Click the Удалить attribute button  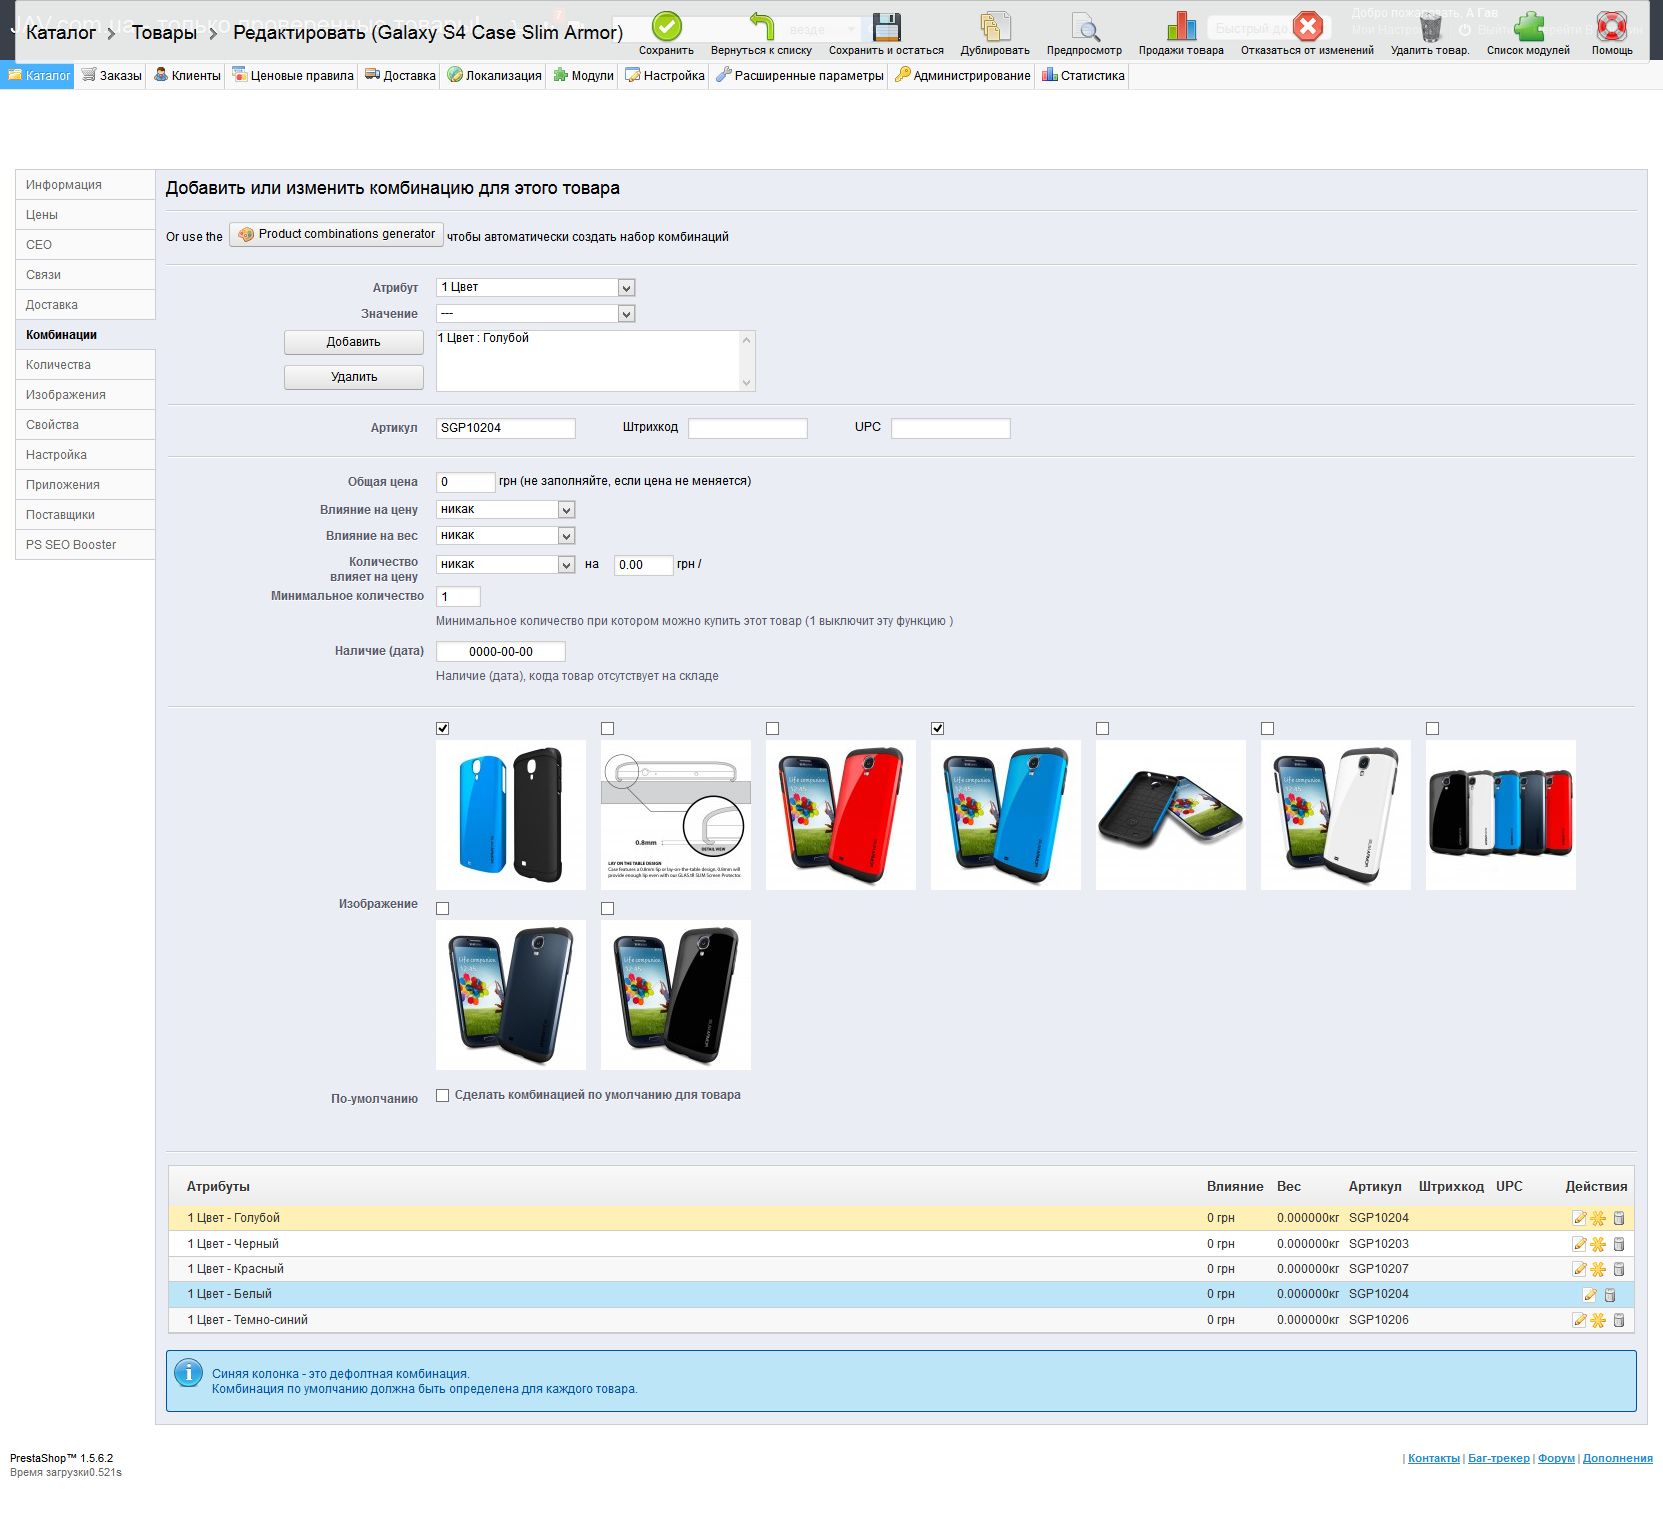point(354,377)
